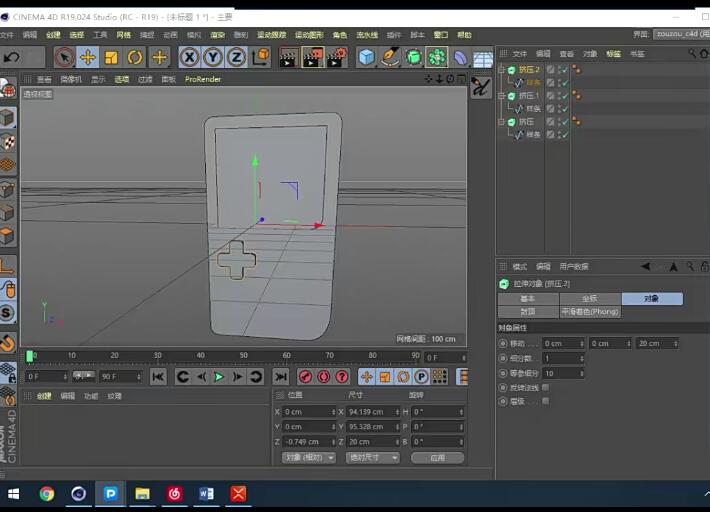Enable the 层级 checkbox

[x=545, y=401]
